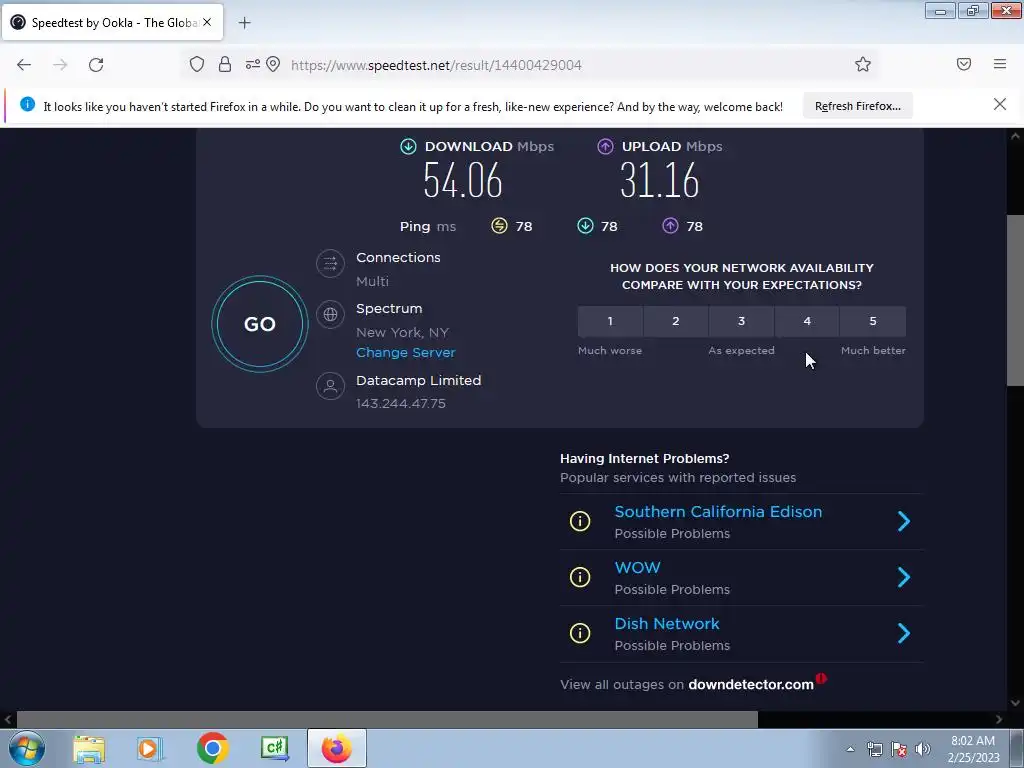Open the C# application on the taskbar

pyautogui.click(x=274, y=748)
